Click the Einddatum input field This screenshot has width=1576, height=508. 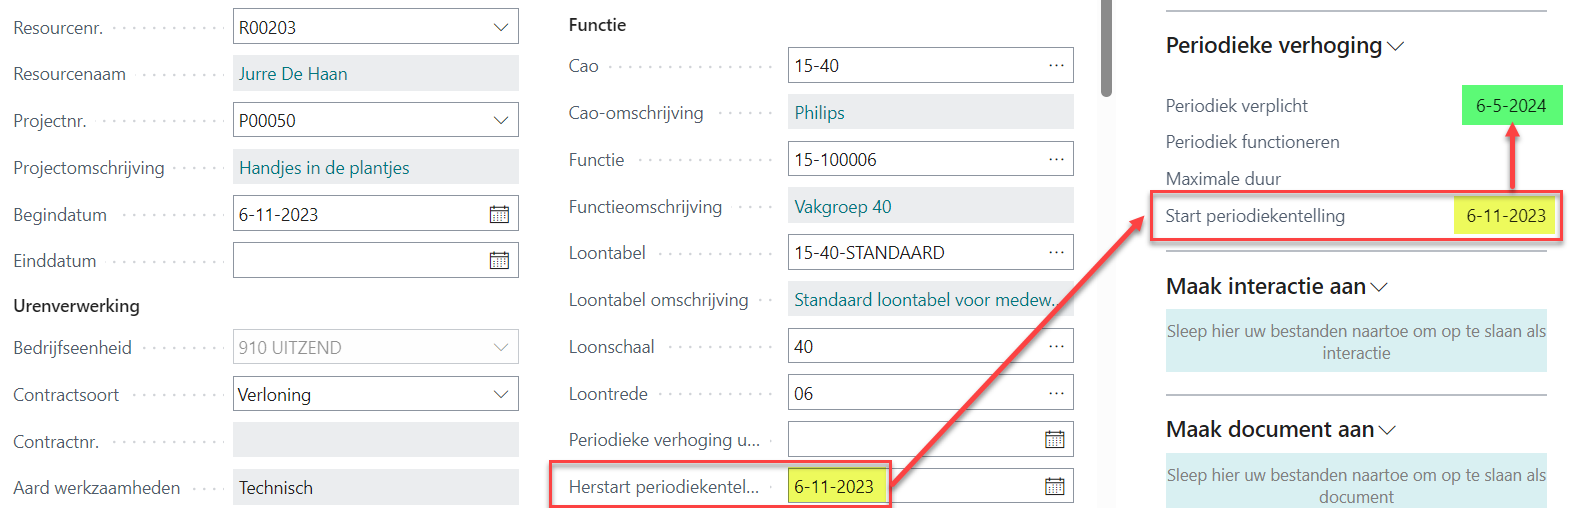click(360, 261)
